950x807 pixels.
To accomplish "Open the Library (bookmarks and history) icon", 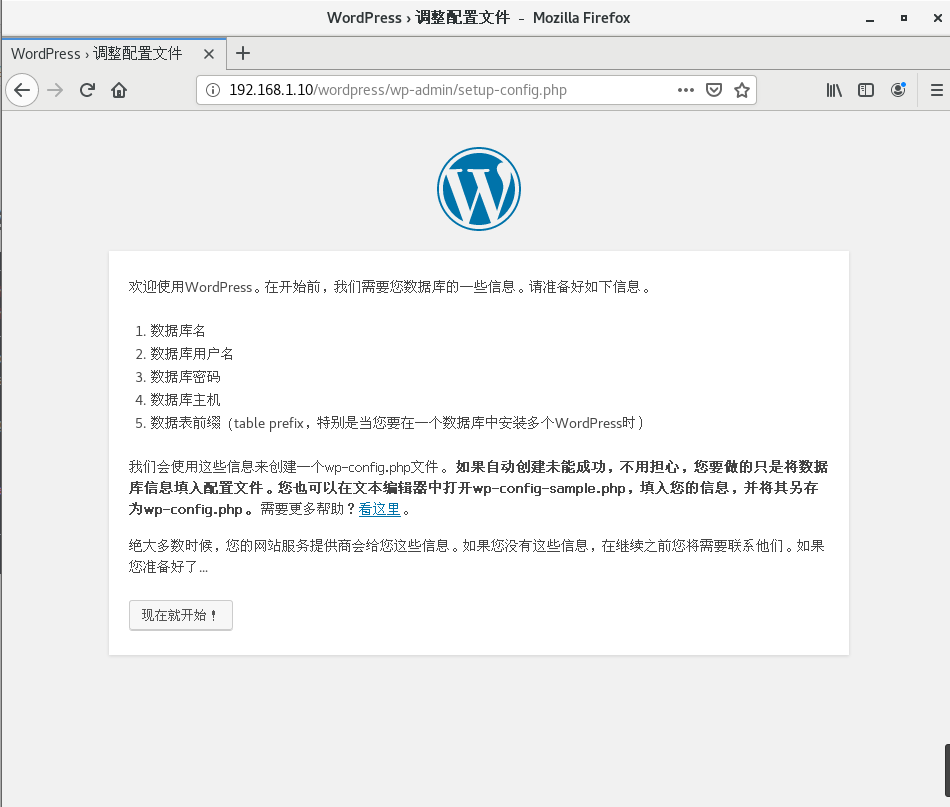I will (x=834, y=90).
